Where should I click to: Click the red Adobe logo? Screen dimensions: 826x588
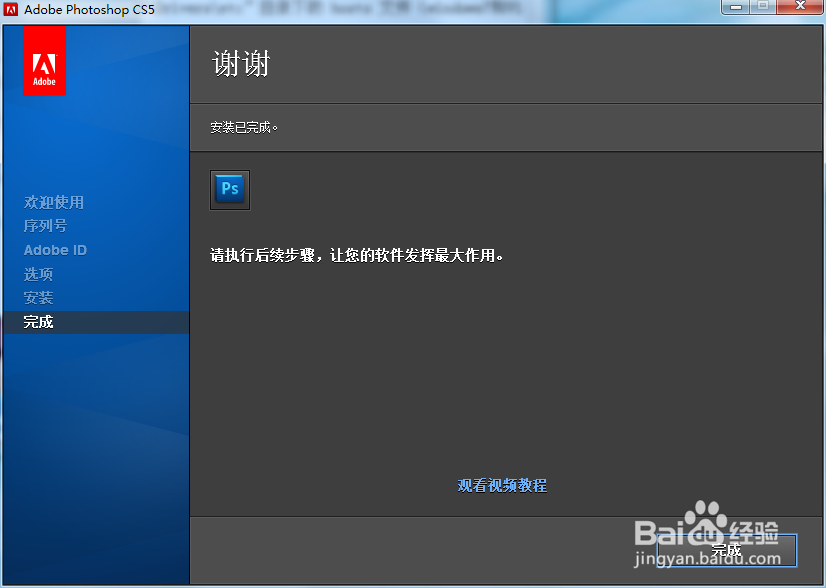[44, 61]
